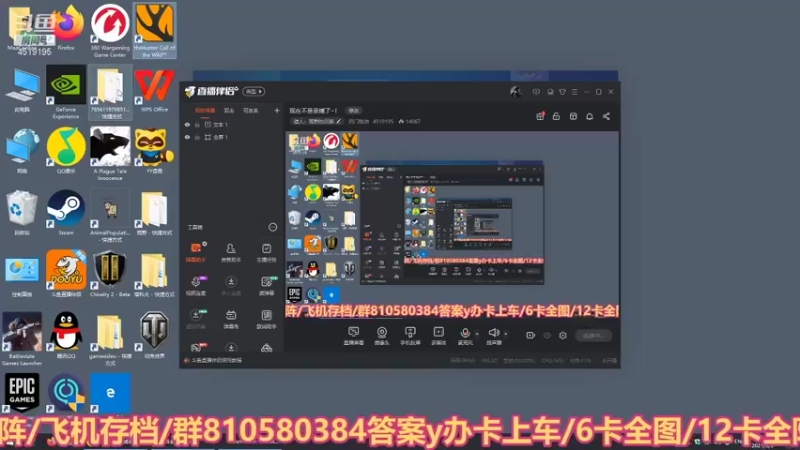
Task: Click the record video icon
Action: coord(531,335)
